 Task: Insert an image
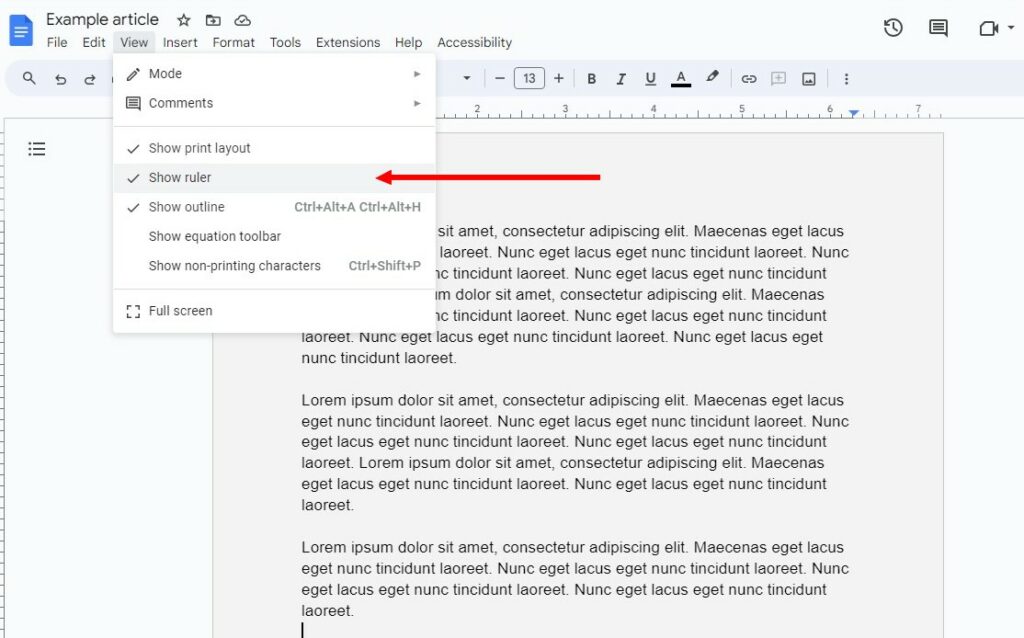click(x=808, y=78)
